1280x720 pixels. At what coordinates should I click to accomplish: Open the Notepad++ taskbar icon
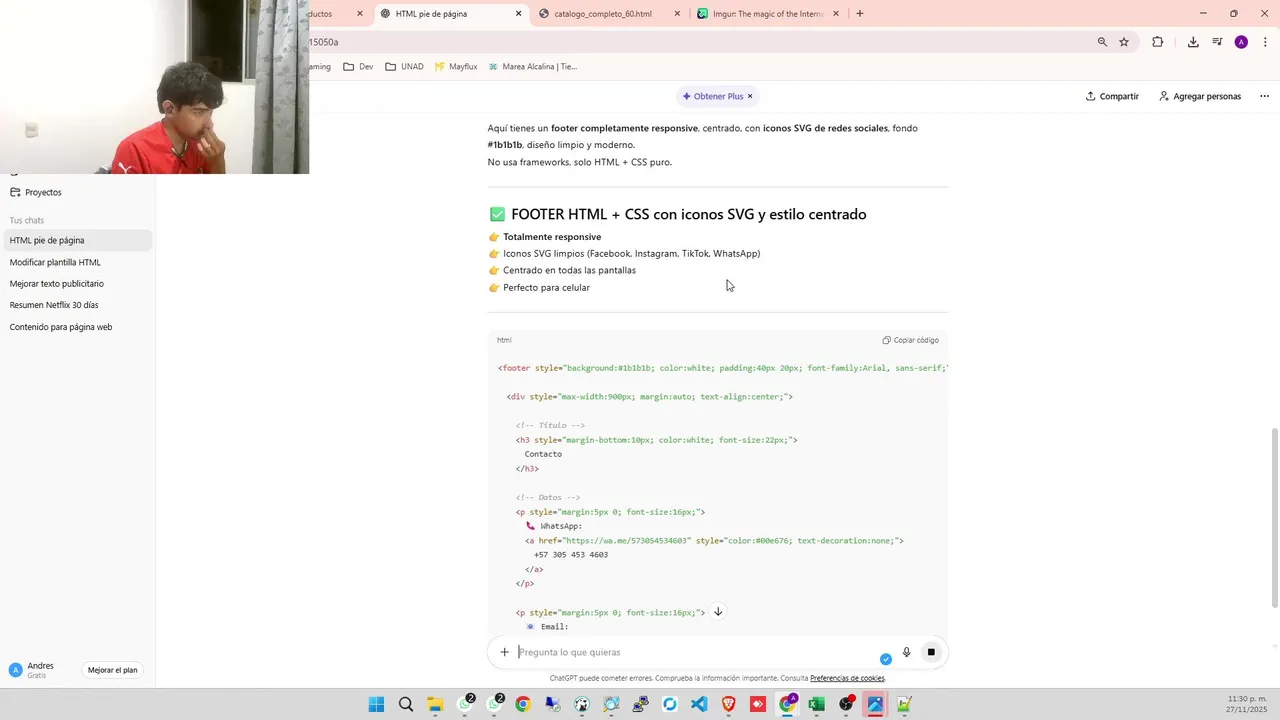[904, 705]
